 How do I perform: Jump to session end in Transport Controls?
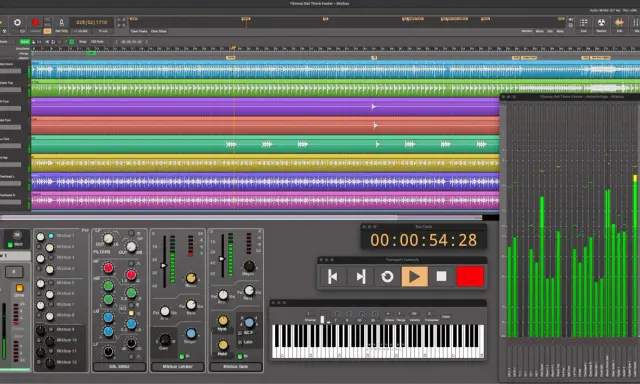point(360,277)
